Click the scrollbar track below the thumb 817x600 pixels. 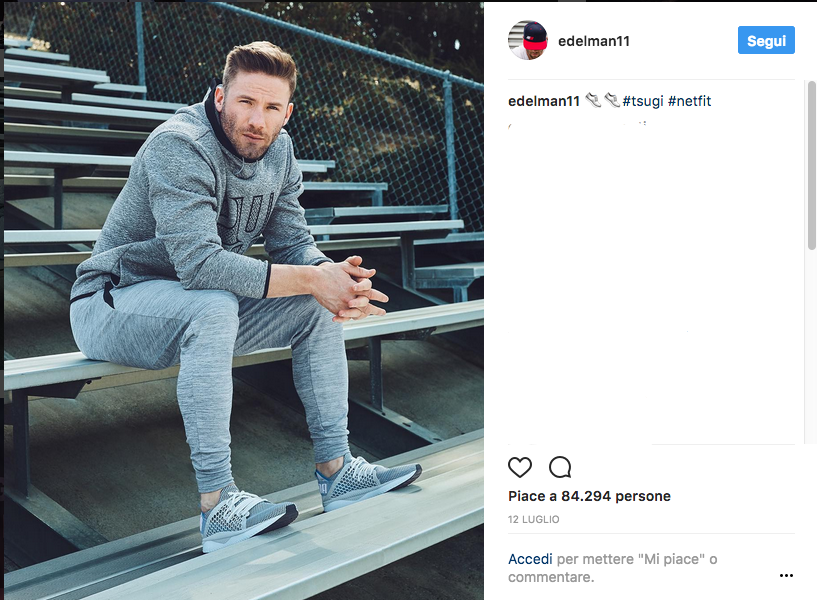(x=811, y=346)
